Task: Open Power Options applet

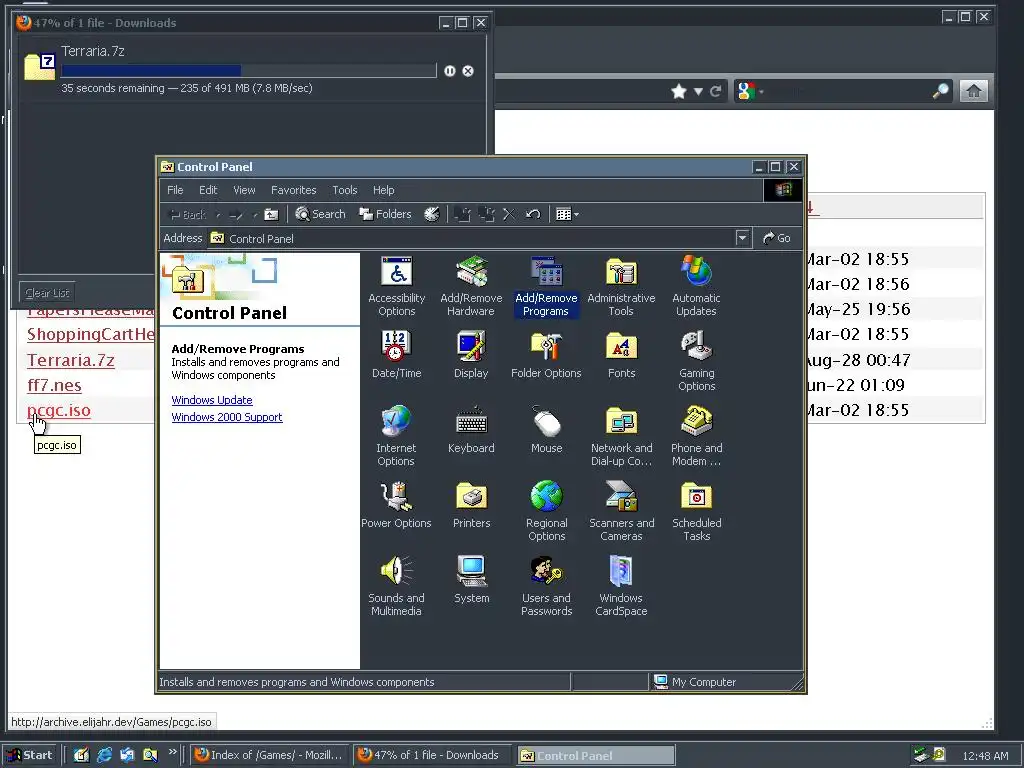Action: (x=396, y=505)
